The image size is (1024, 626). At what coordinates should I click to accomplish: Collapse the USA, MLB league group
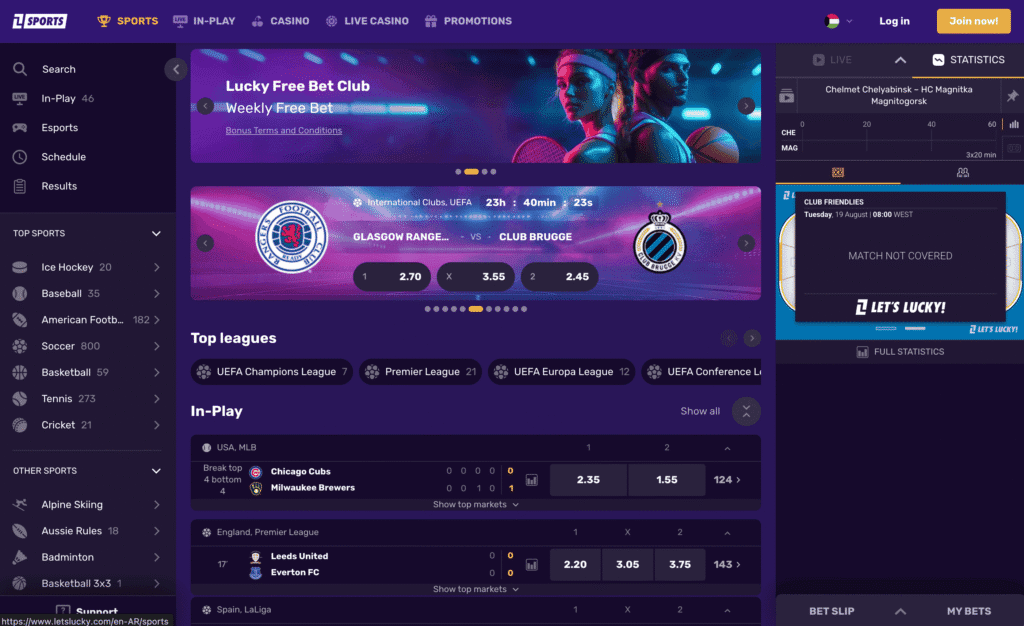(x=727, y=448)
